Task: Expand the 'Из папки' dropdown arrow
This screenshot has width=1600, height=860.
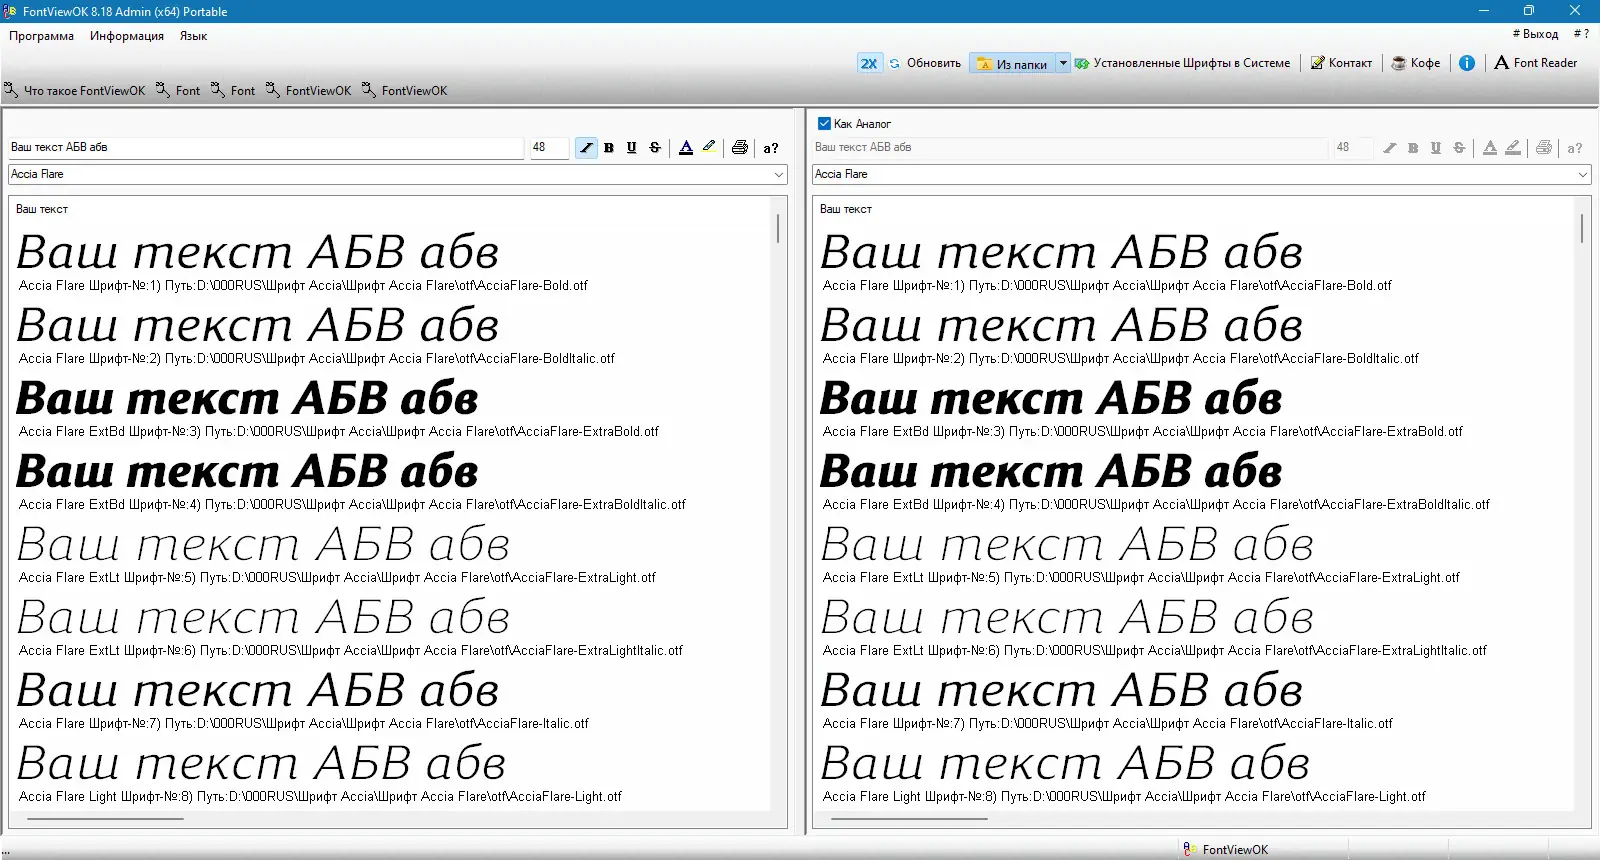Action: click(x=1063, y=64)
